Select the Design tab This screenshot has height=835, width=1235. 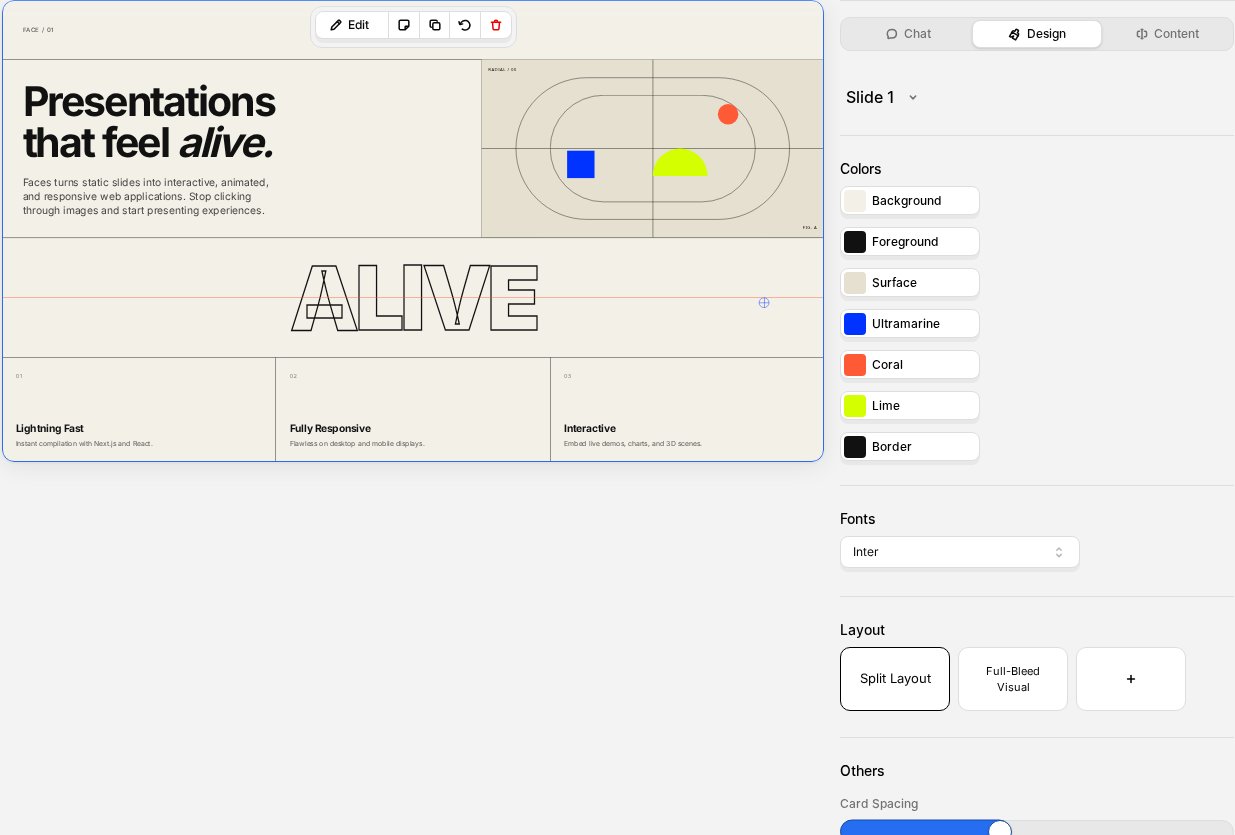tap(1037, 34)
